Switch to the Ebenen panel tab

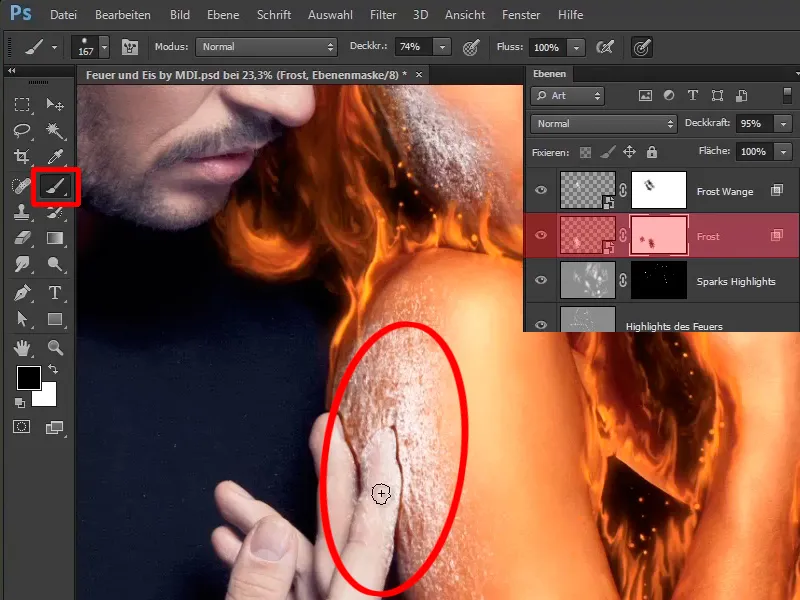click(x=549, y=74)
